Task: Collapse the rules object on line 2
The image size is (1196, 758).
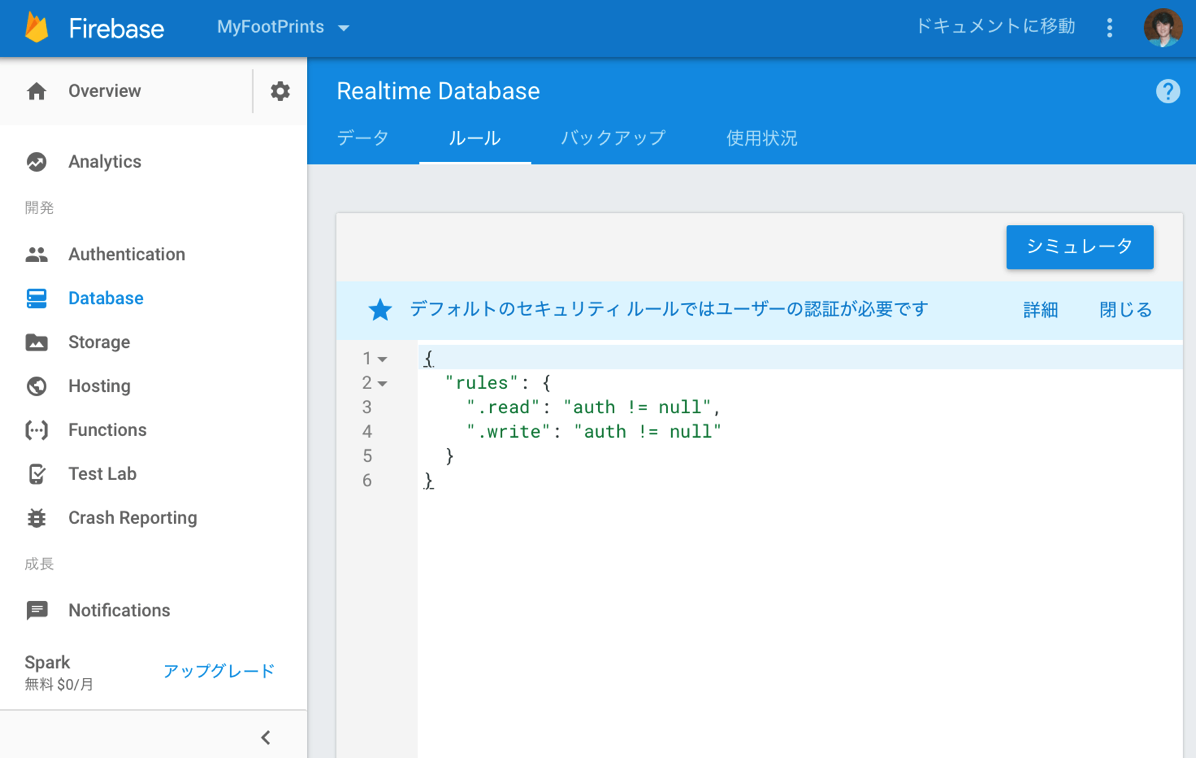Action: pos(380,382)
